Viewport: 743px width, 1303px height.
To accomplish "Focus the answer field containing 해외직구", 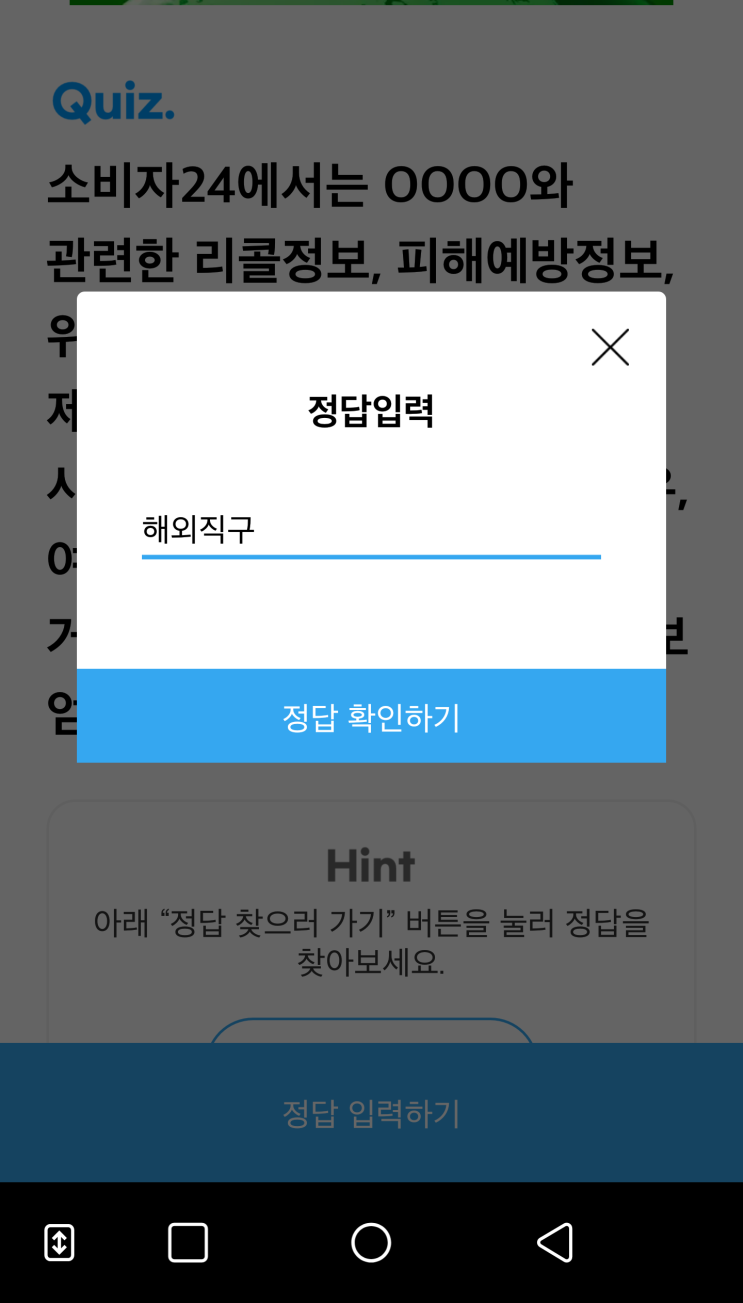I will (371, 528).
